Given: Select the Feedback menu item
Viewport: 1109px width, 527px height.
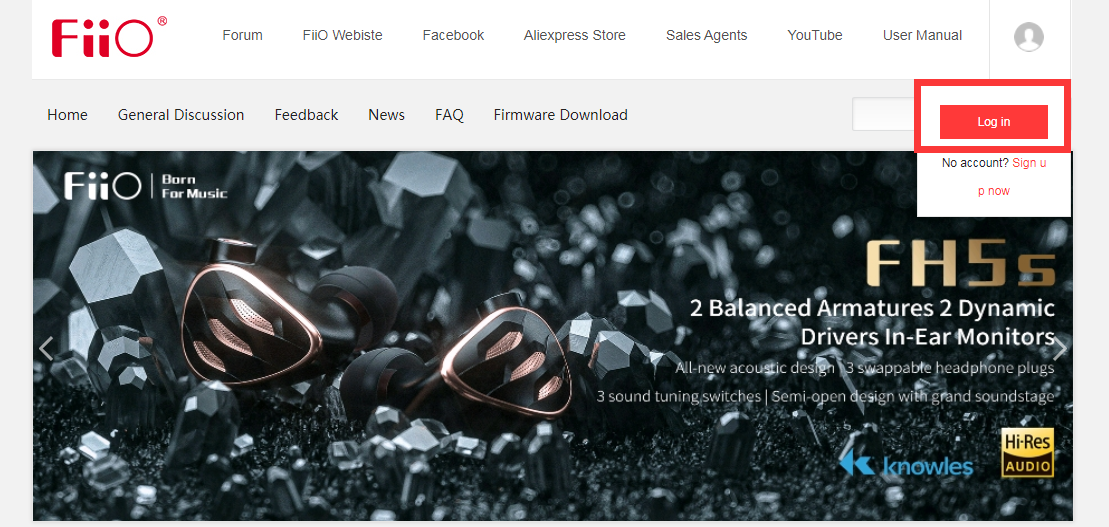Looking at the screenshot, I should point(306,115).
